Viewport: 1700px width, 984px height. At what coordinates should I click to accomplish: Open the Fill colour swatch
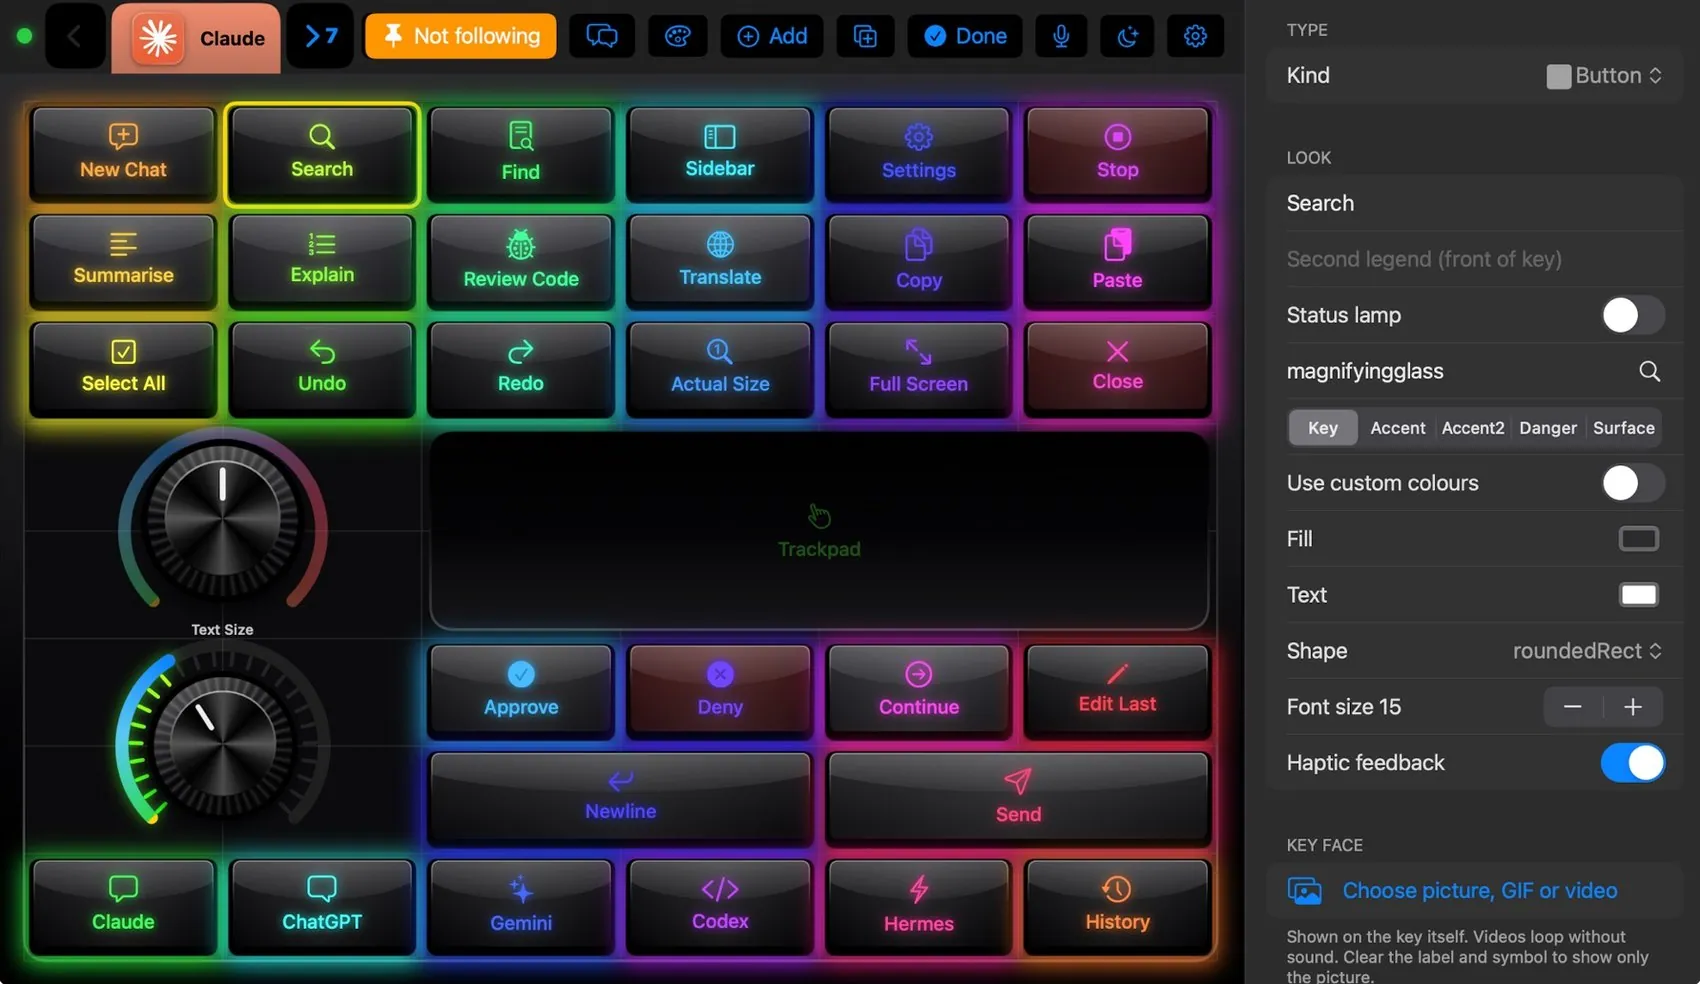coord(1638,539)
